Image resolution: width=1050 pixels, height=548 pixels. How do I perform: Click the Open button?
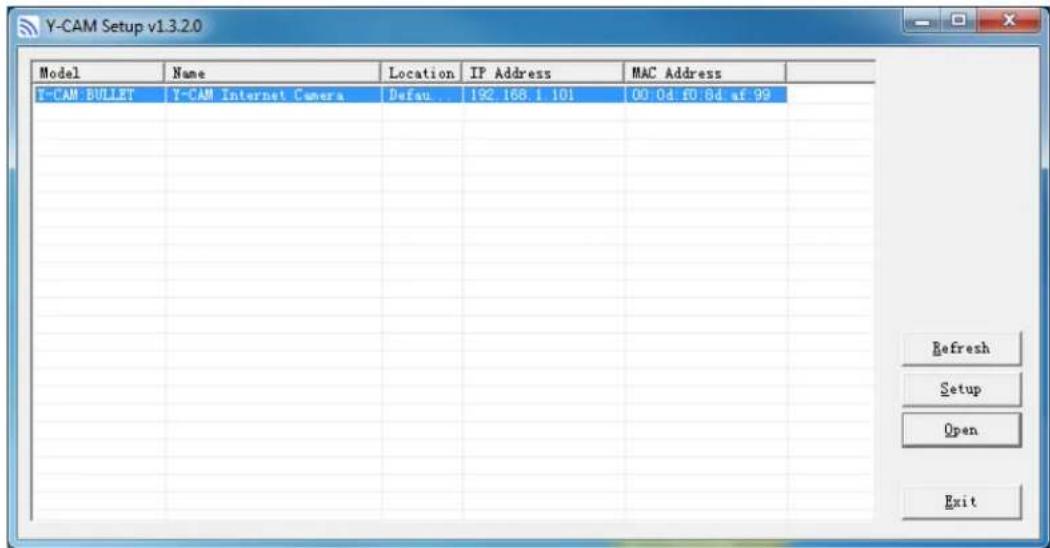(961, 430)
